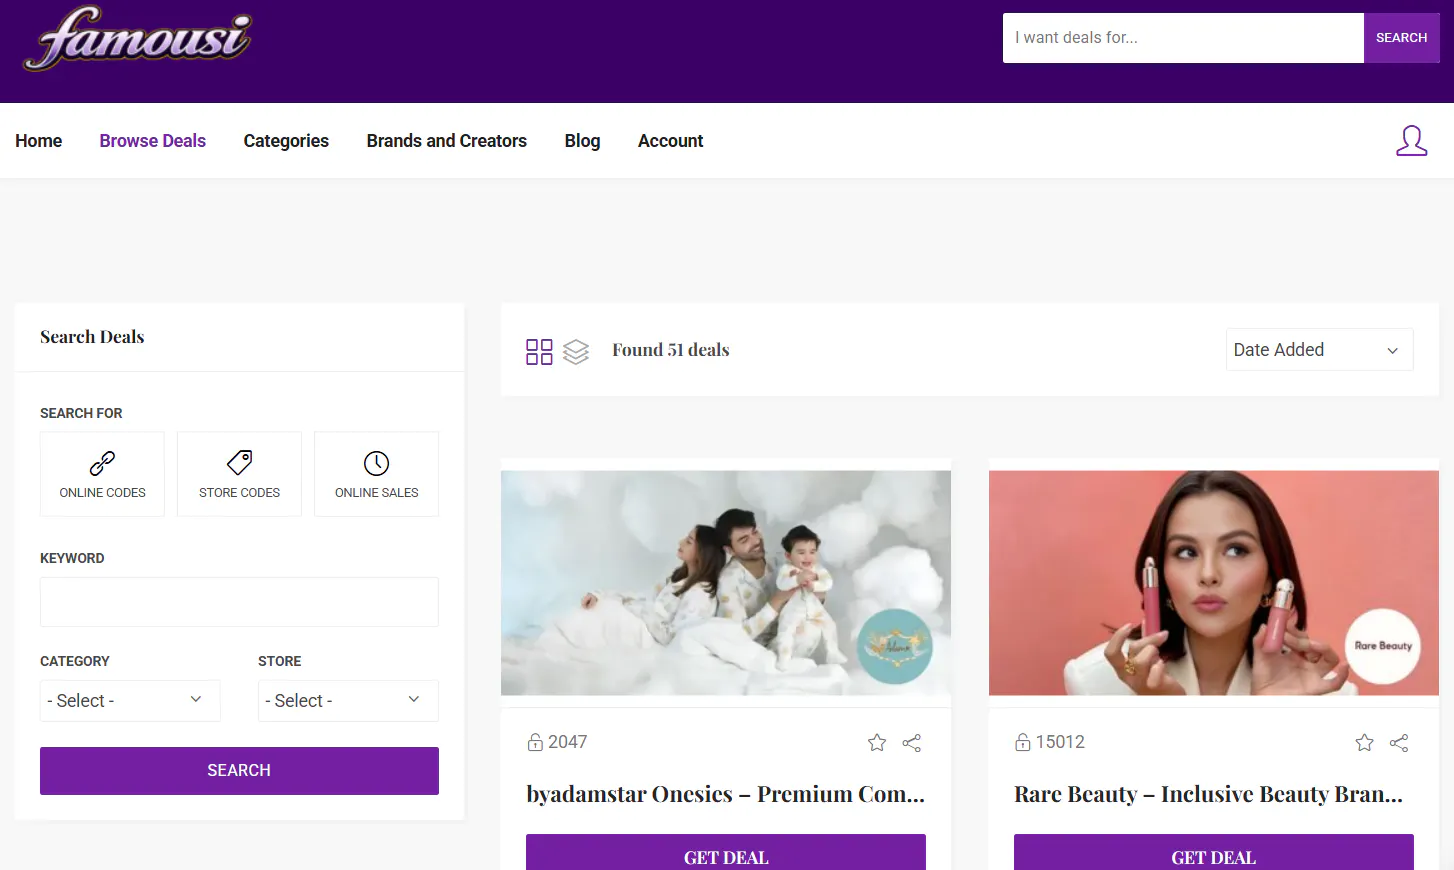Open the user account profile icon
The width and height of the screenshot is (1454, 870).
(1411, 141)
